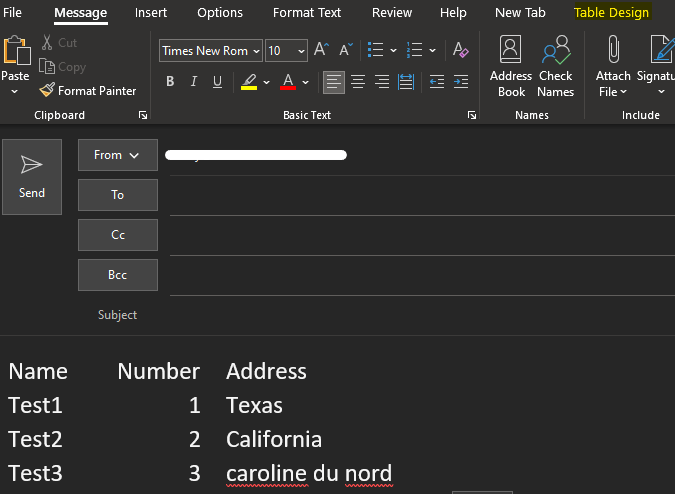Toggle Bold formatting
Image resolution: width=675 pixels, height=494 pixels.
coord(170,81)
